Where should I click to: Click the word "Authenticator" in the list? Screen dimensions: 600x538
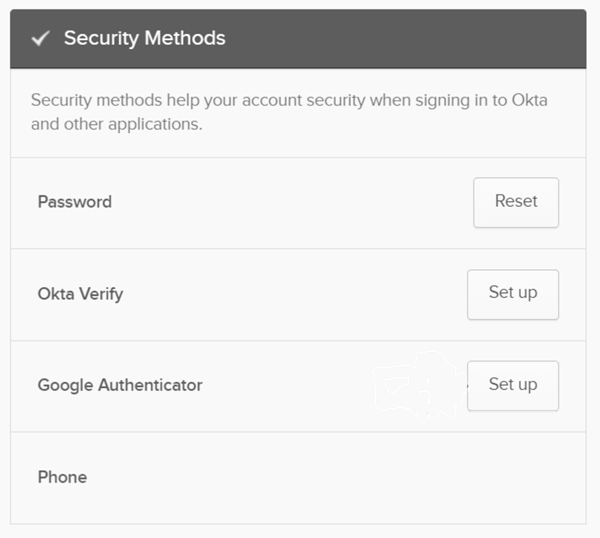coord(150,385)
